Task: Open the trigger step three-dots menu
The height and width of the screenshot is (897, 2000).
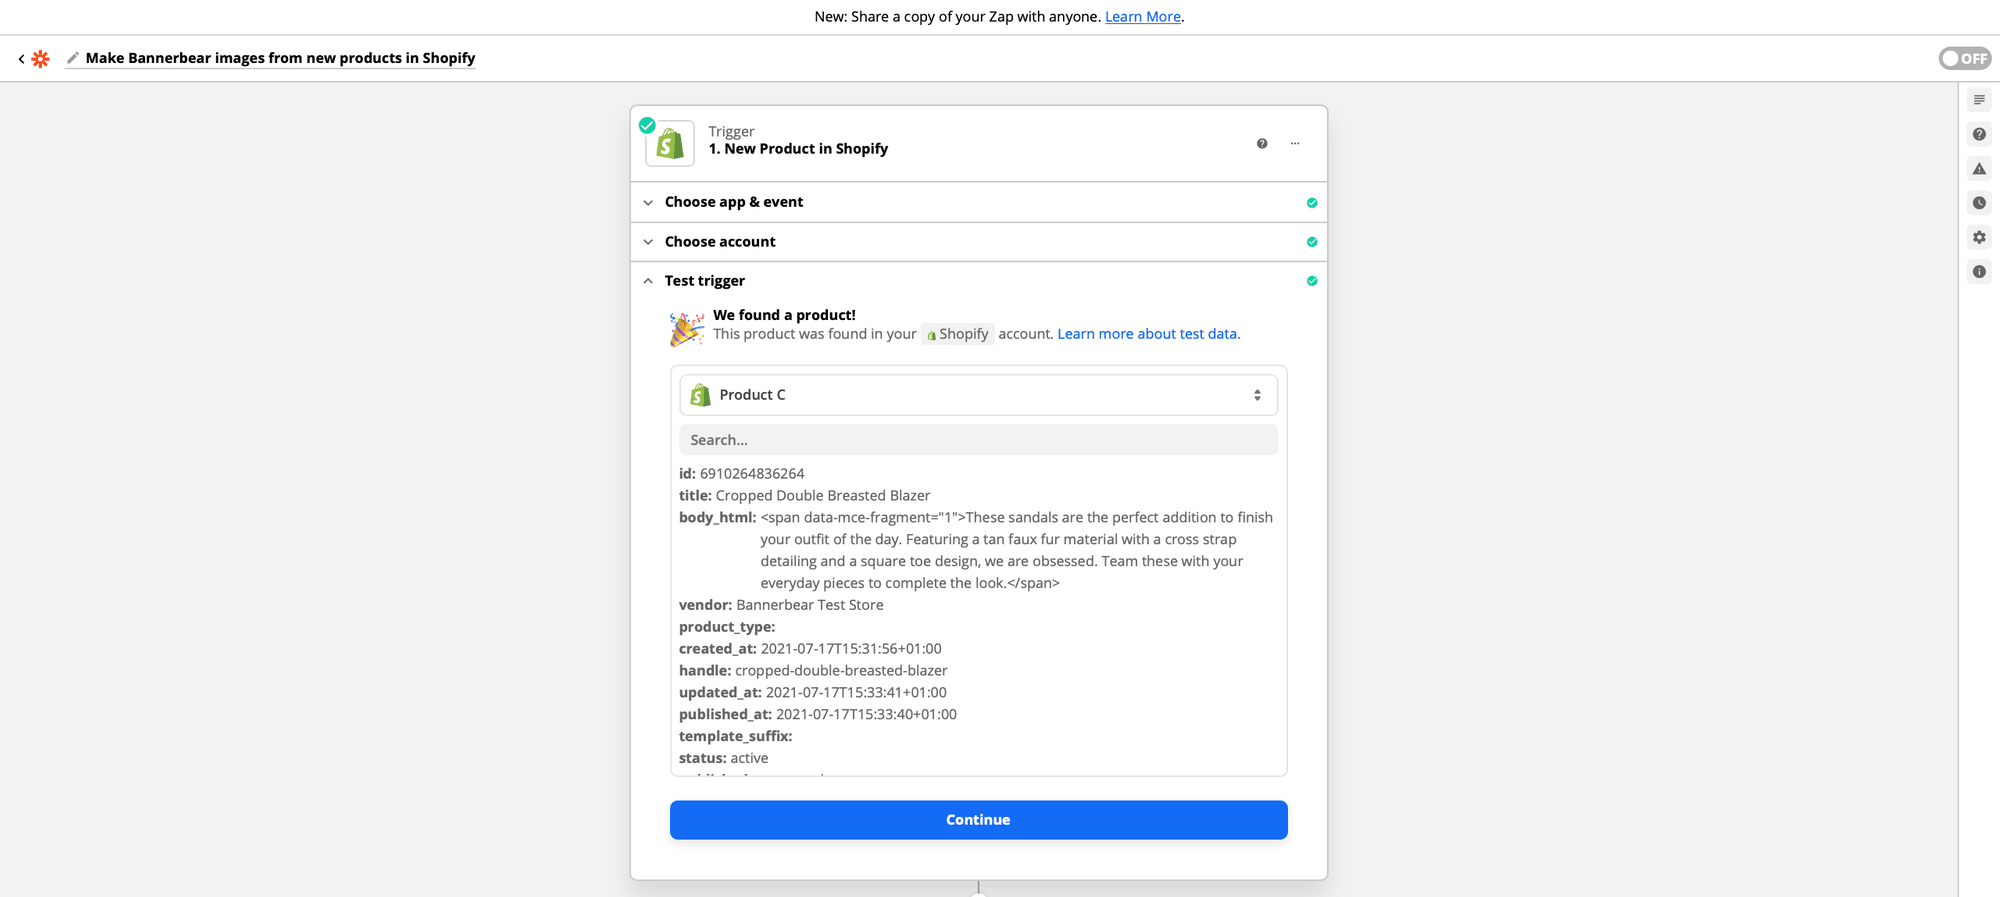Action: 1295,144
